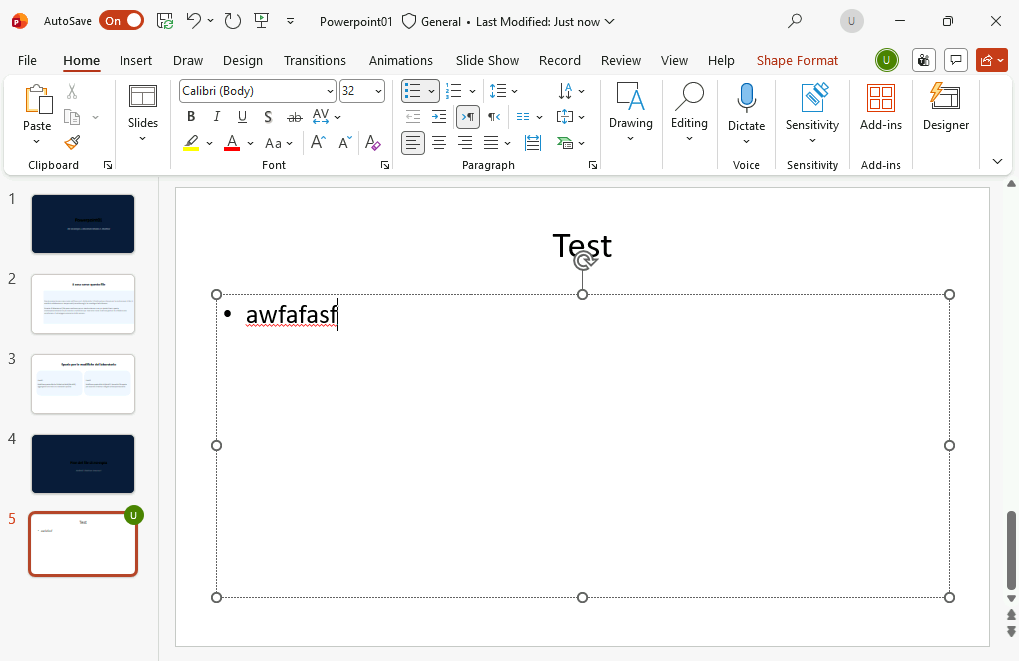Click the Clear All Formatting icon

pyautogui.click(x=372, y=142)
